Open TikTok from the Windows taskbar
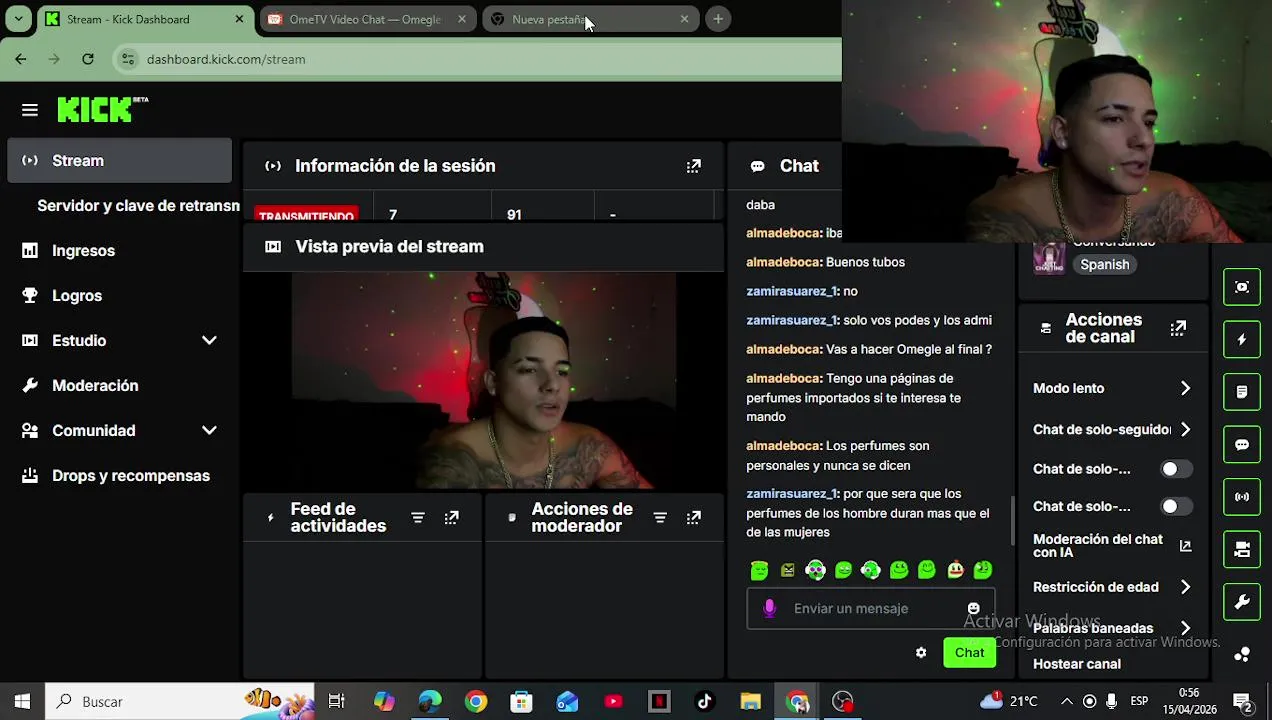Screen dimensions: 1272x720 click(x=705, y=702)
